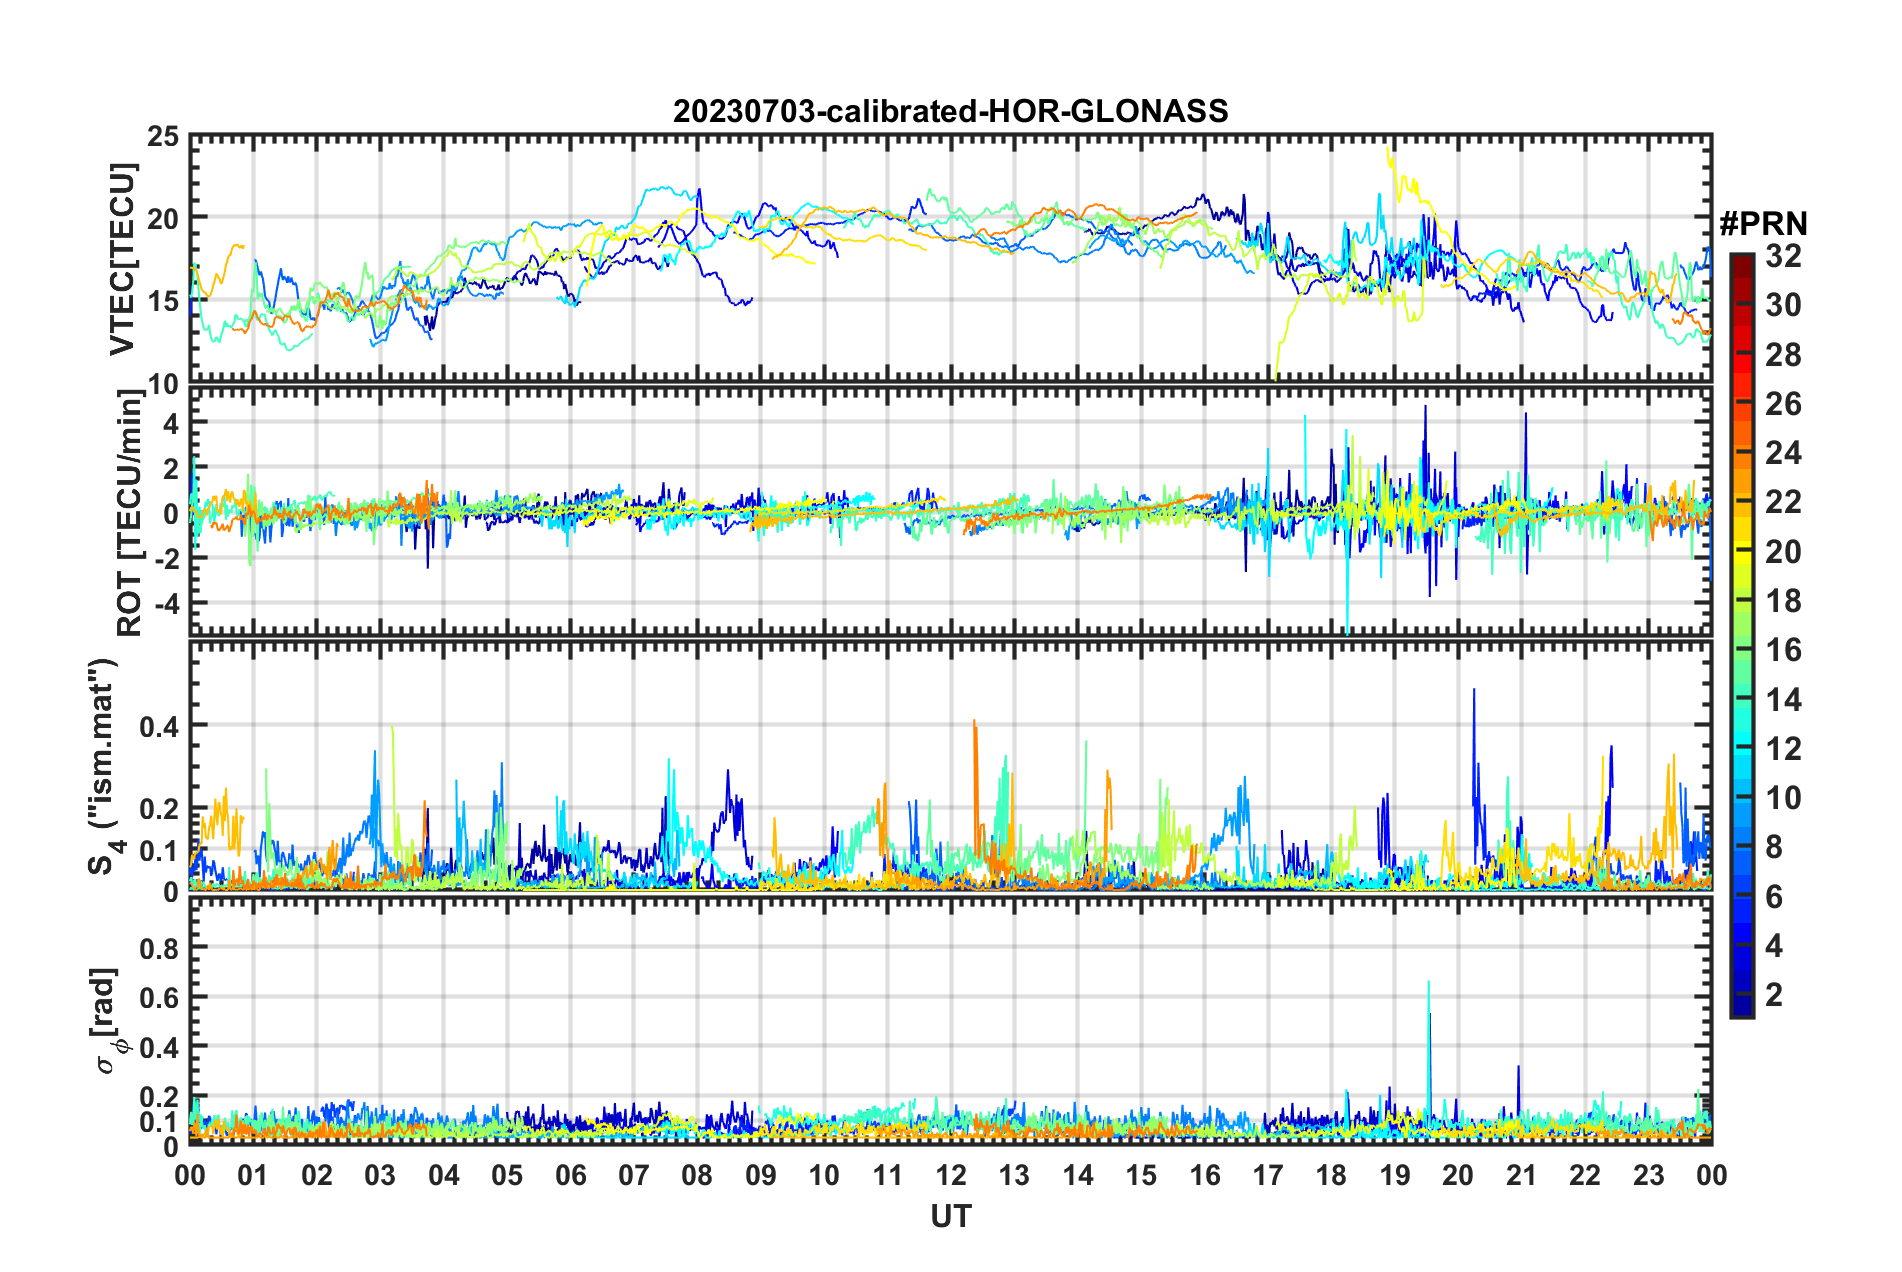Click the "15" tick on the VTEC axis

pos(163,301)
